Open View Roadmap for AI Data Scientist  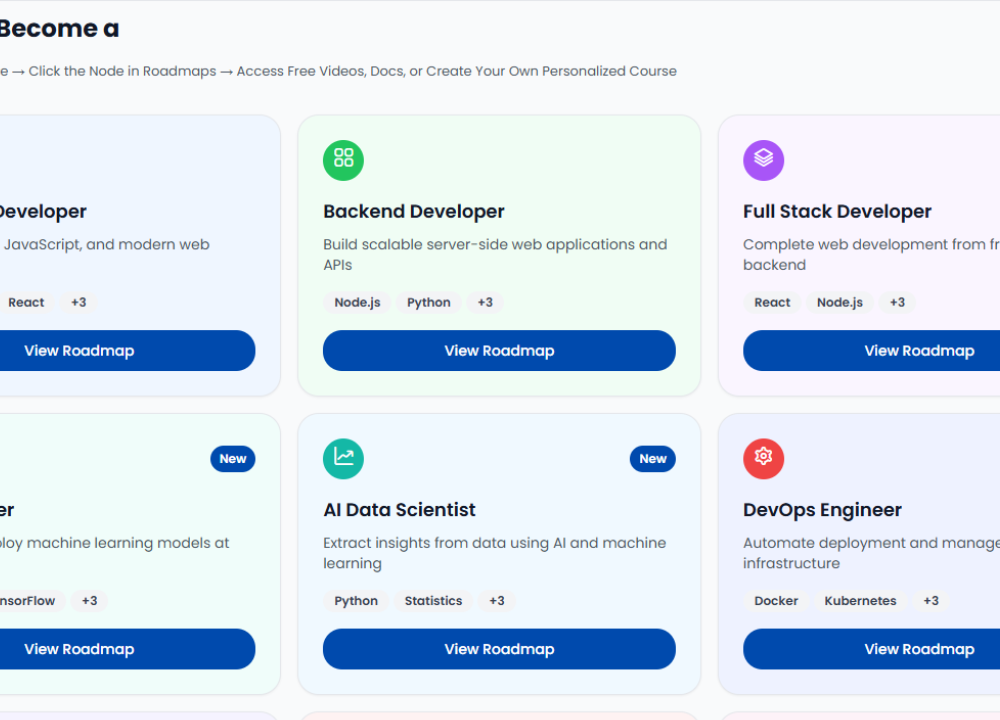(x=499, y=649)
